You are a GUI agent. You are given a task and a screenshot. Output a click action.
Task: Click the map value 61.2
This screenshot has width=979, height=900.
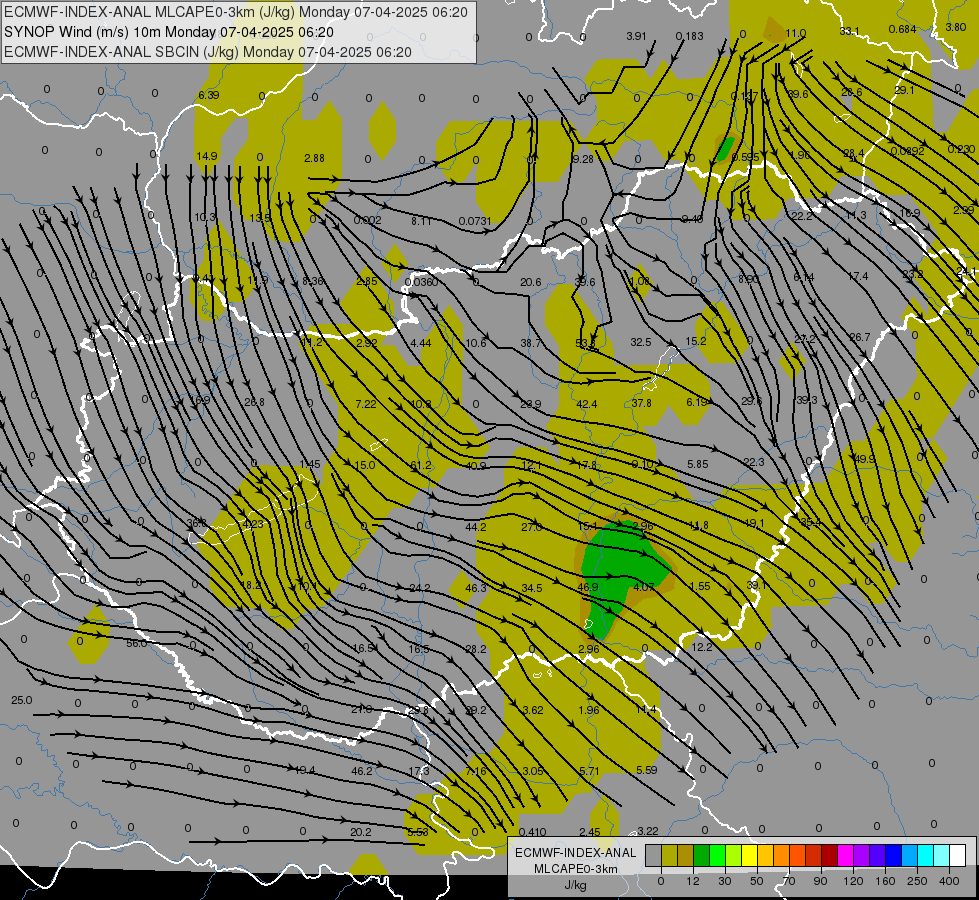[421, 465]
